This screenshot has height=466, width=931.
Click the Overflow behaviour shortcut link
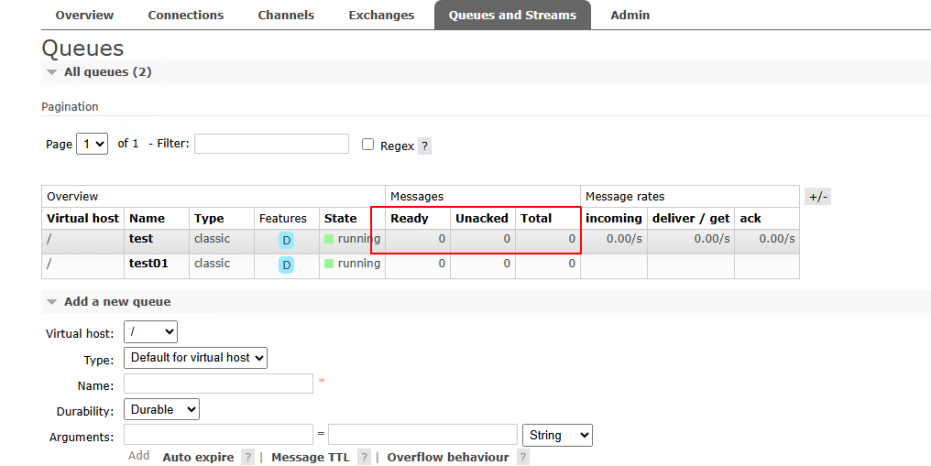pyautogui.click(x=448, y=457)
